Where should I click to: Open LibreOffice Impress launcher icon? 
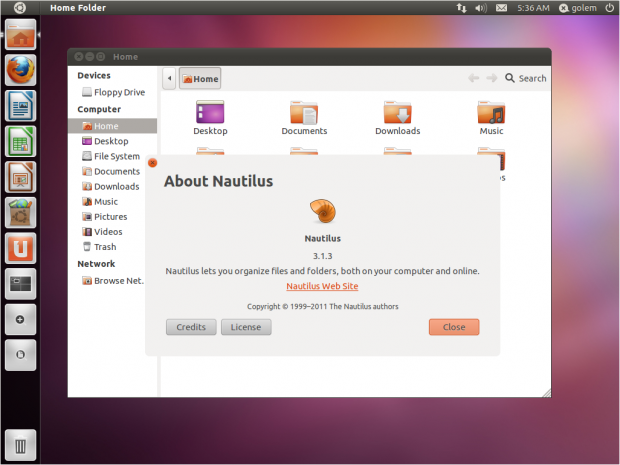coord(21,177)
